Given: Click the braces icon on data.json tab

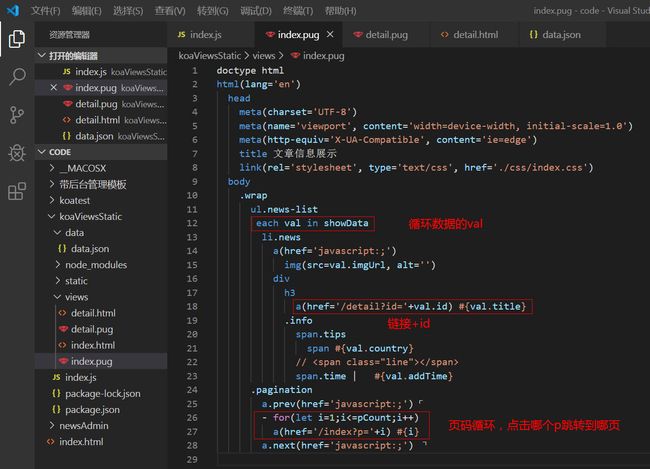Looking at the screenshot, I should (x=534, y=34).
